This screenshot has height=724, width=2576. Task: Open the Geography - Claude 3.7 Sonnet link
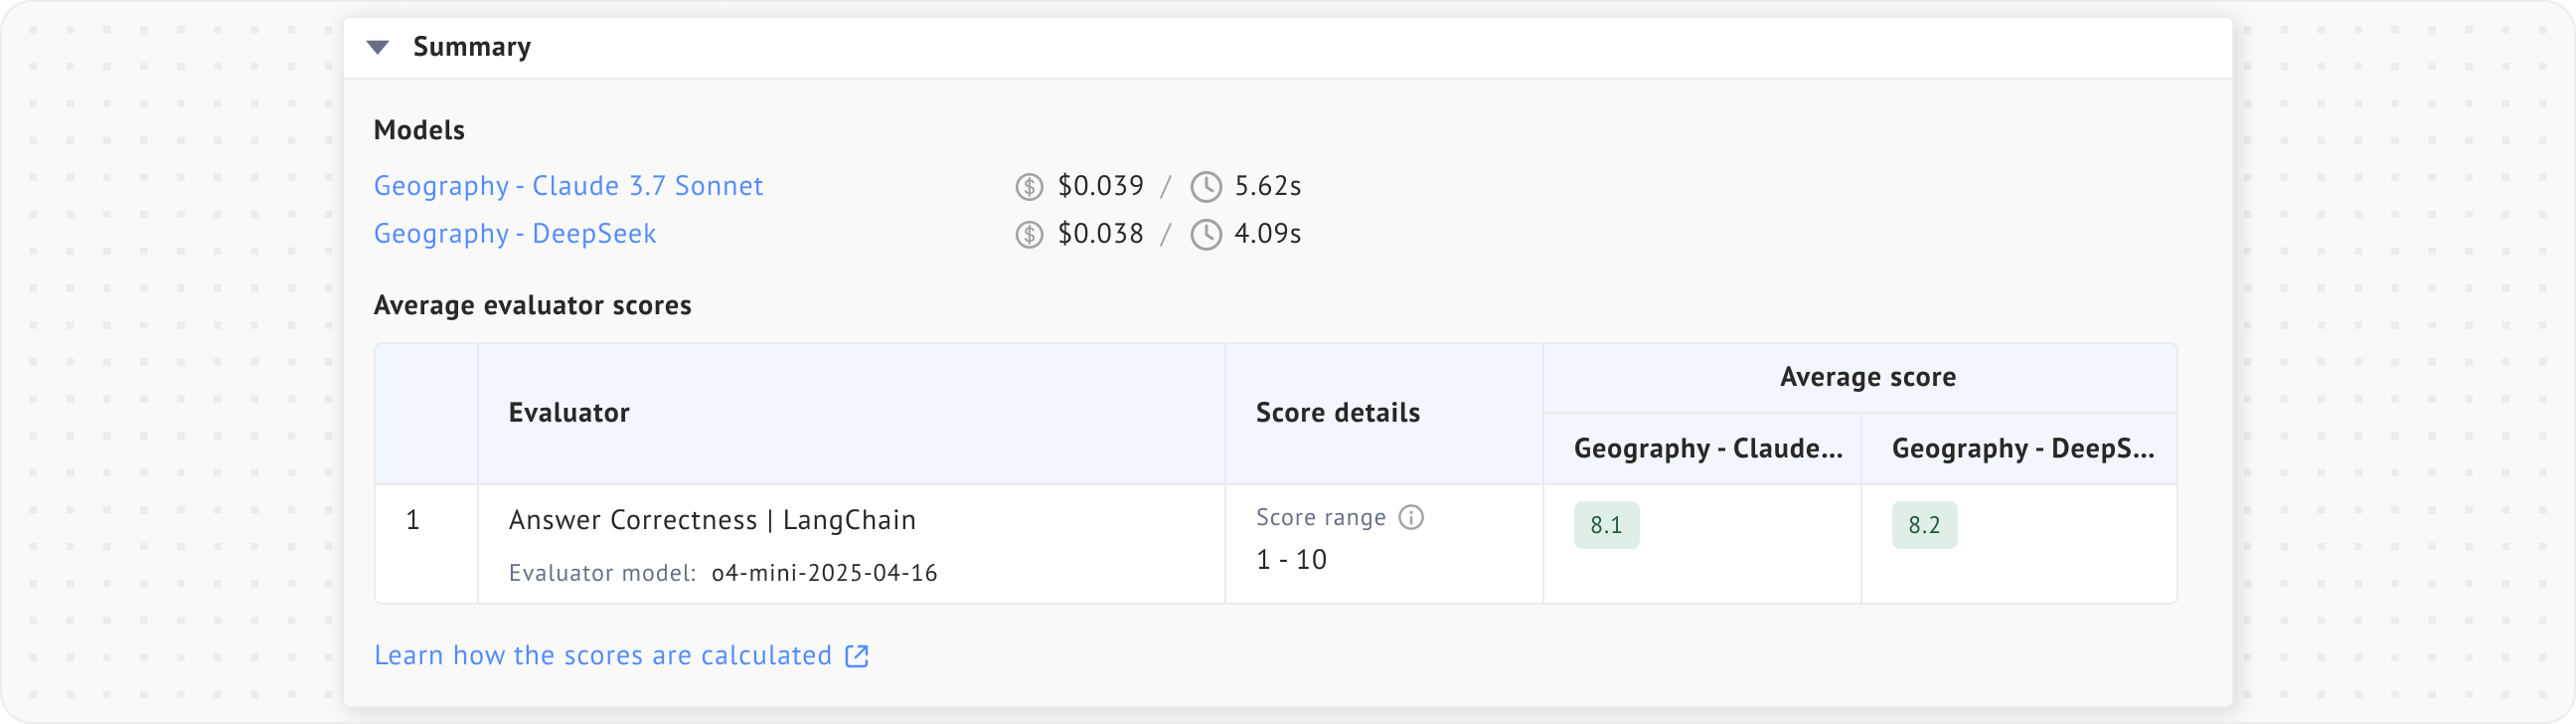click(x=568, y=186)
